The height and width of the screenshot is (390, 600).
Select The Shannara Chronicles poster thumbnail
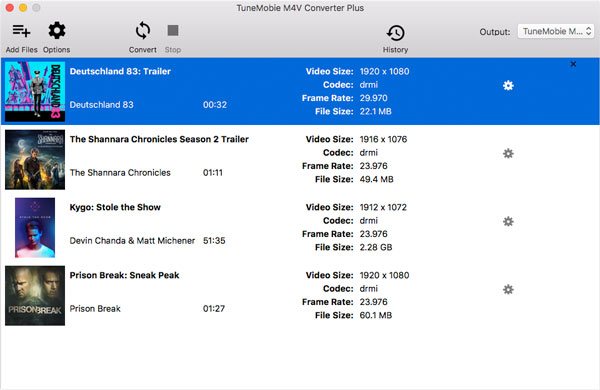35,160
